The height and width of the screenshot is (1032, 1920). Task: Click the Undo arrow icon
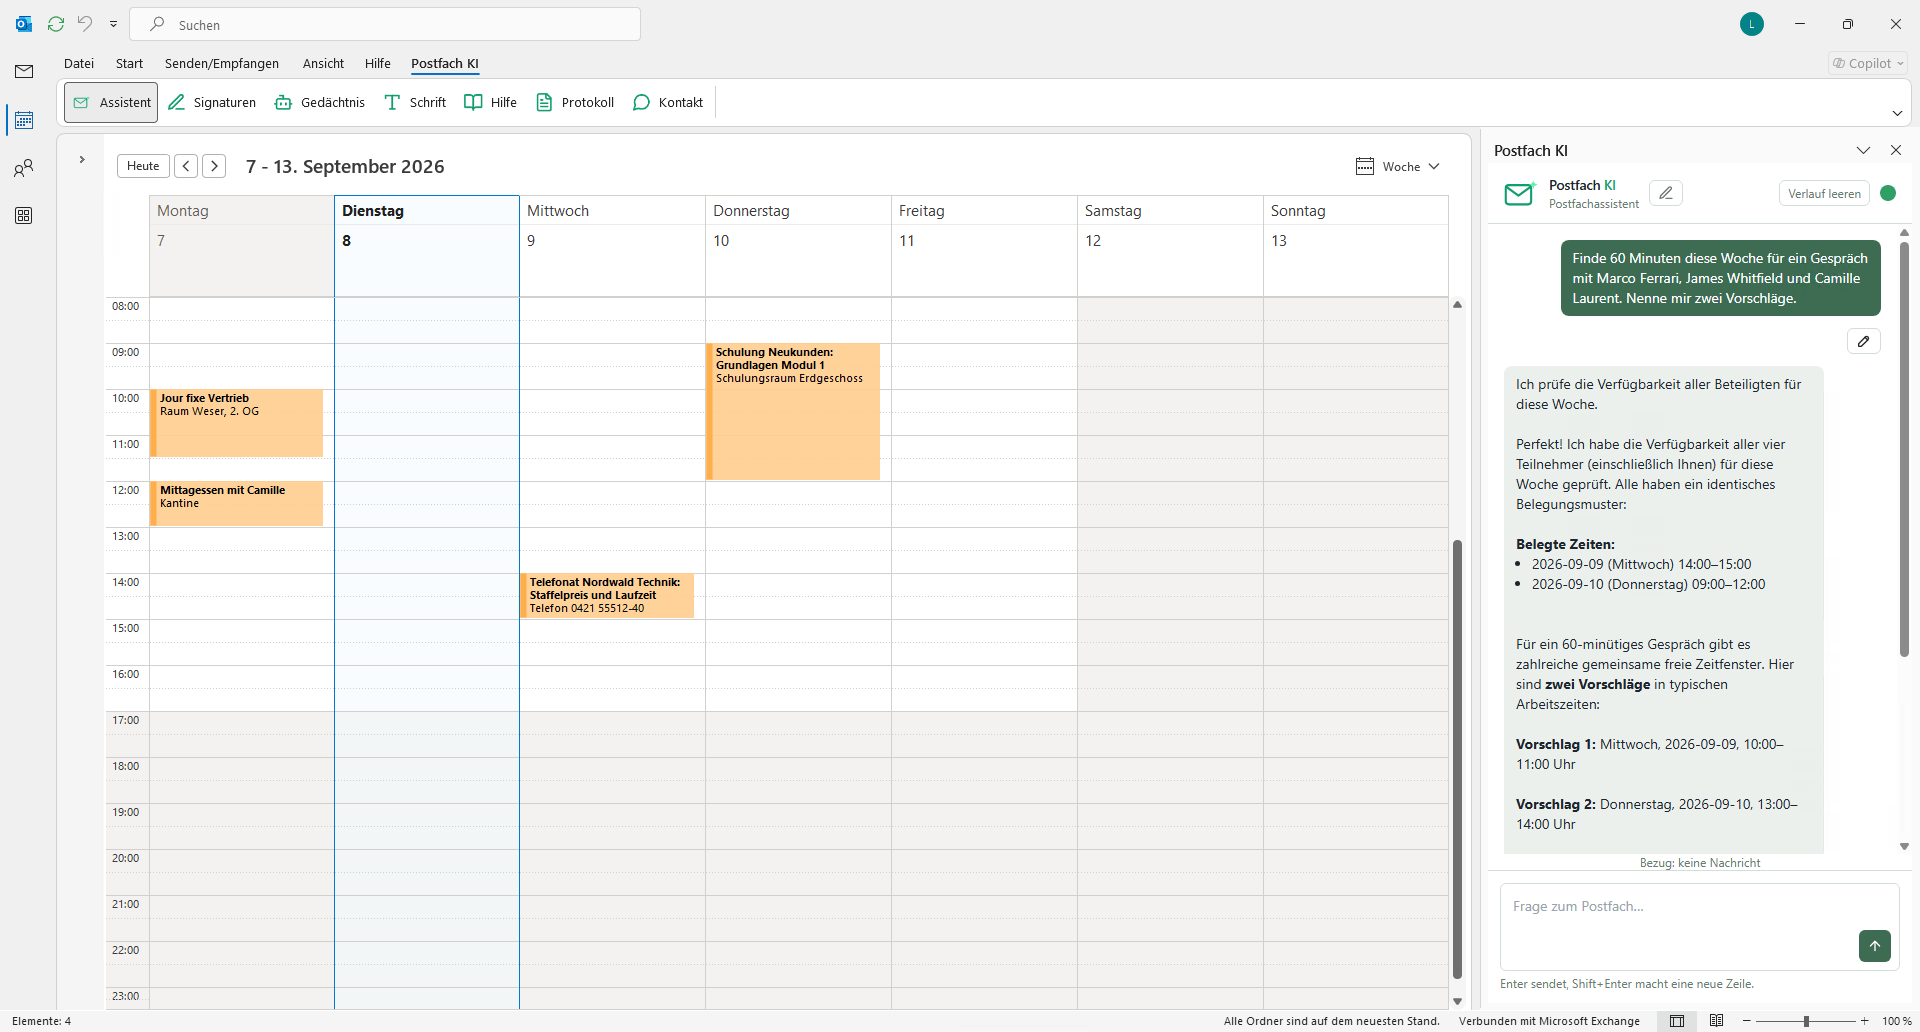pos(85,24)
